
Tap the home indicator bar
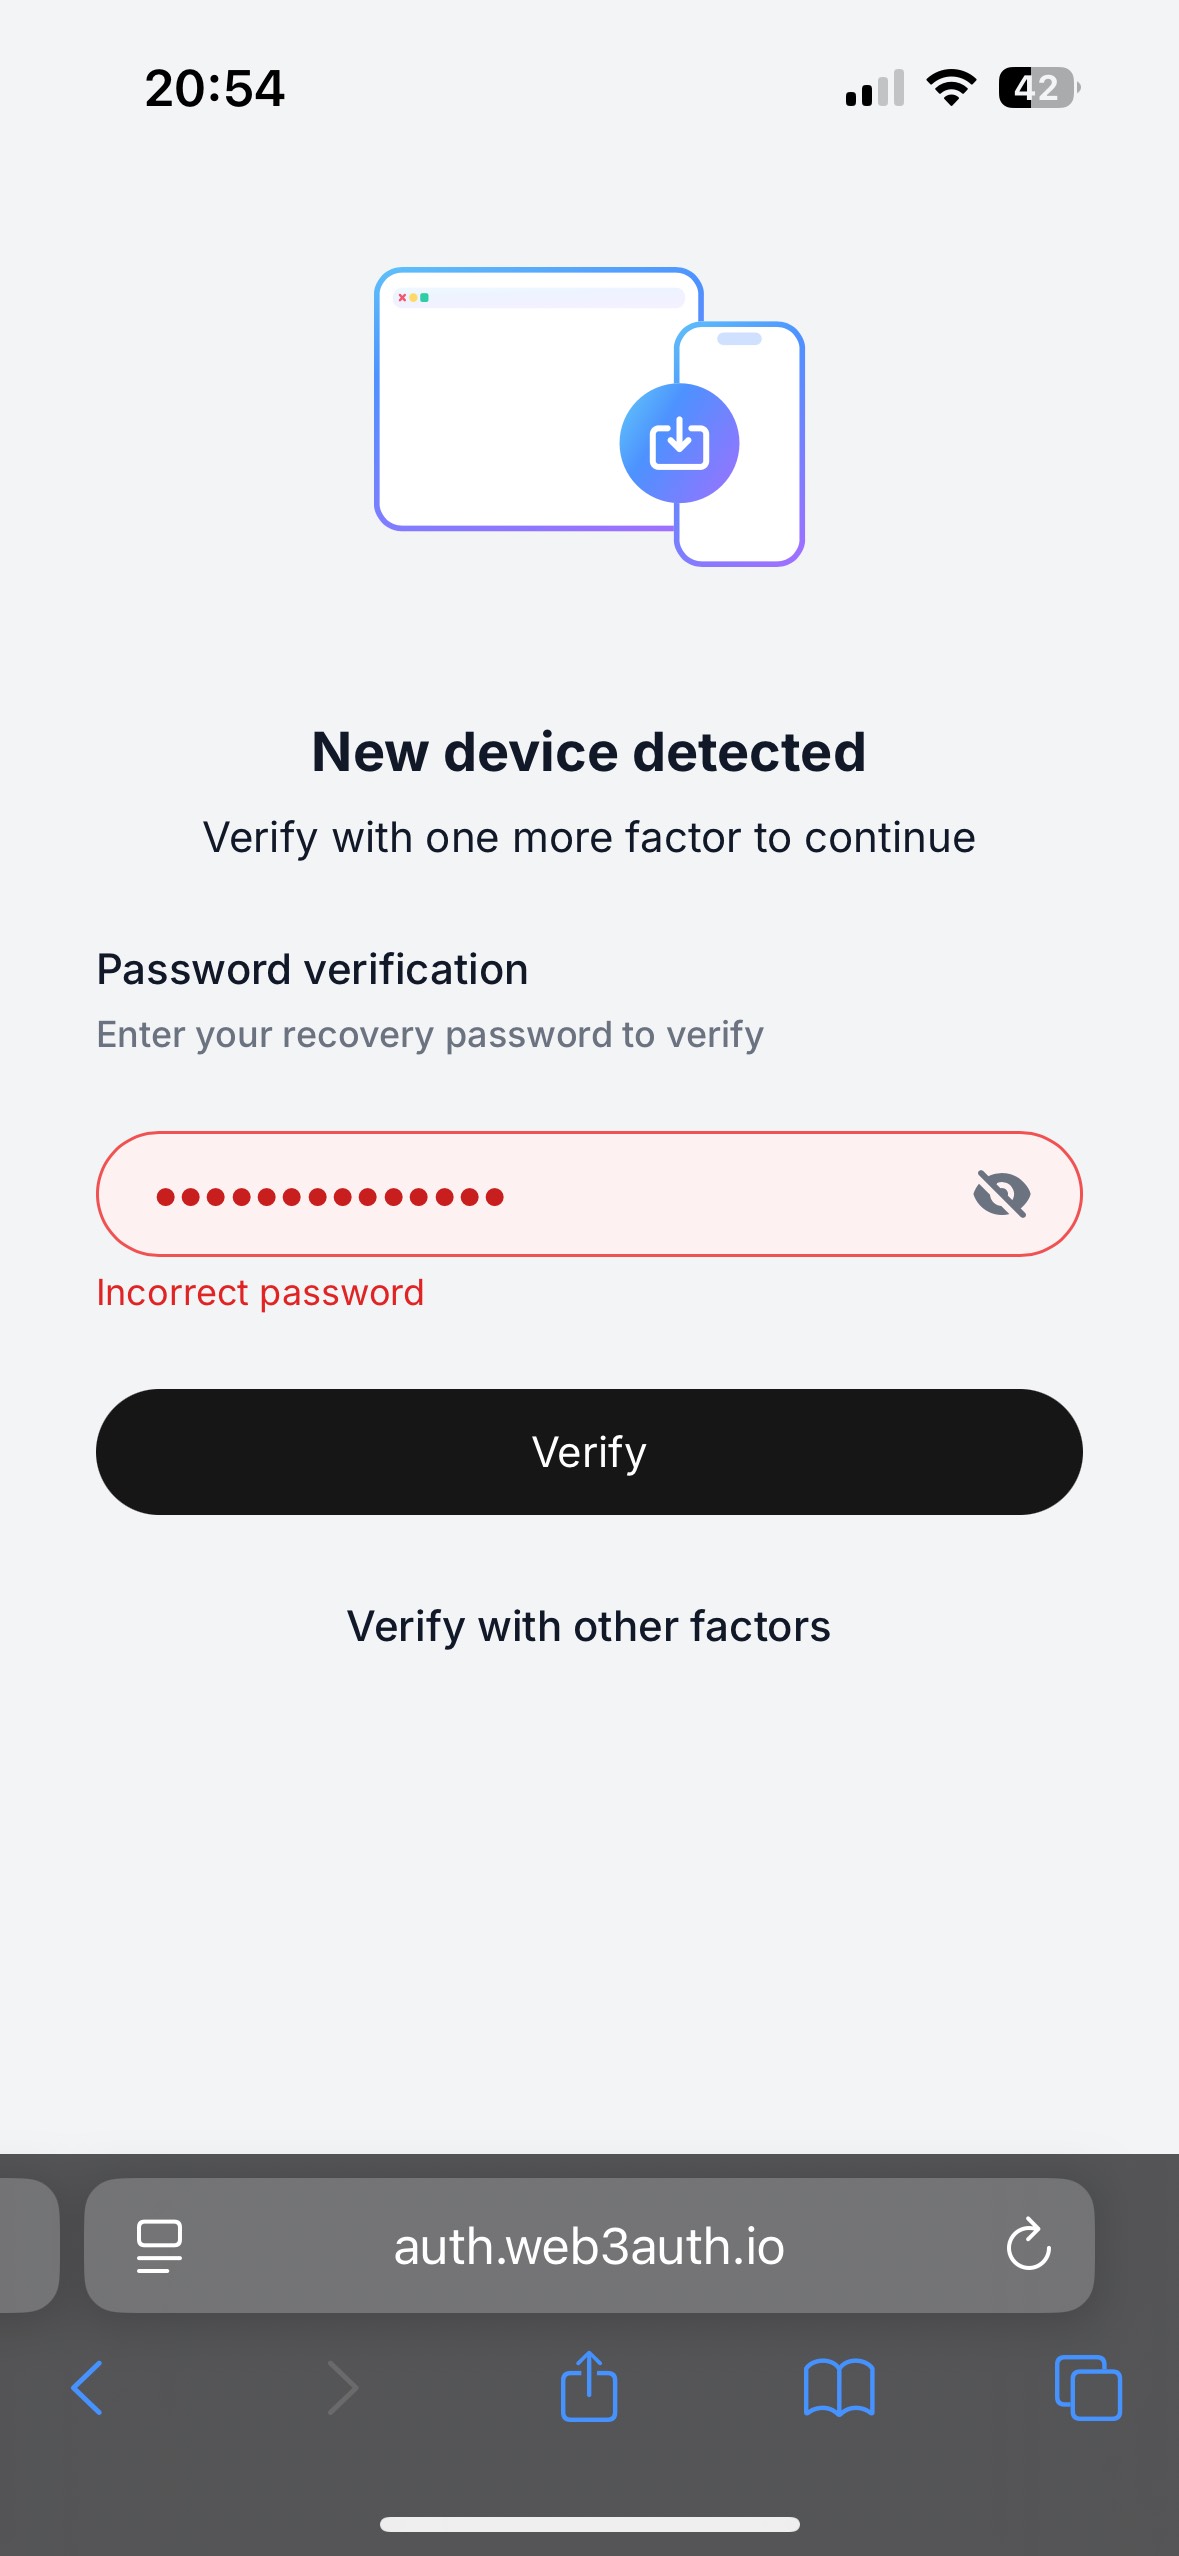click(589, 2524)
